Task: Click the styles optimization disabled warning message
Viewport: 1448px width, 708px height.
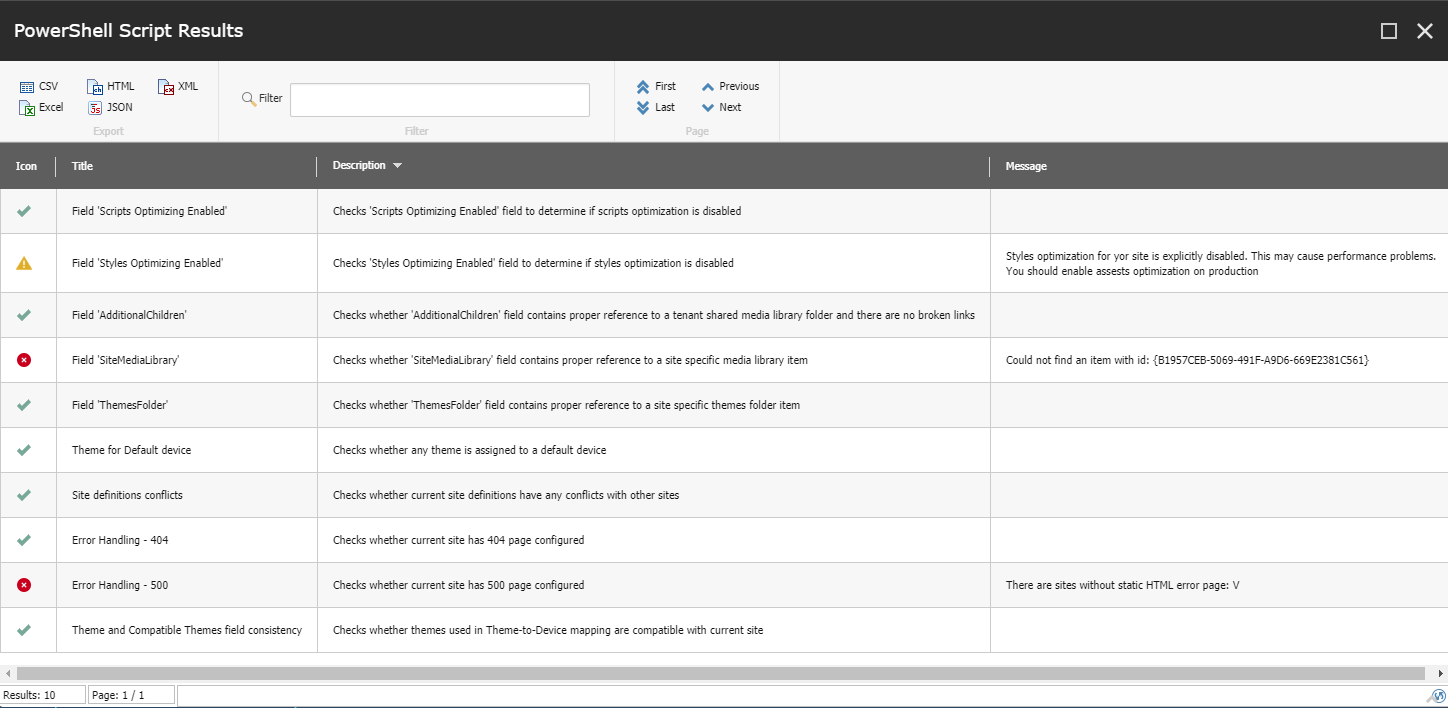Action: click(x=1221, y=264)
